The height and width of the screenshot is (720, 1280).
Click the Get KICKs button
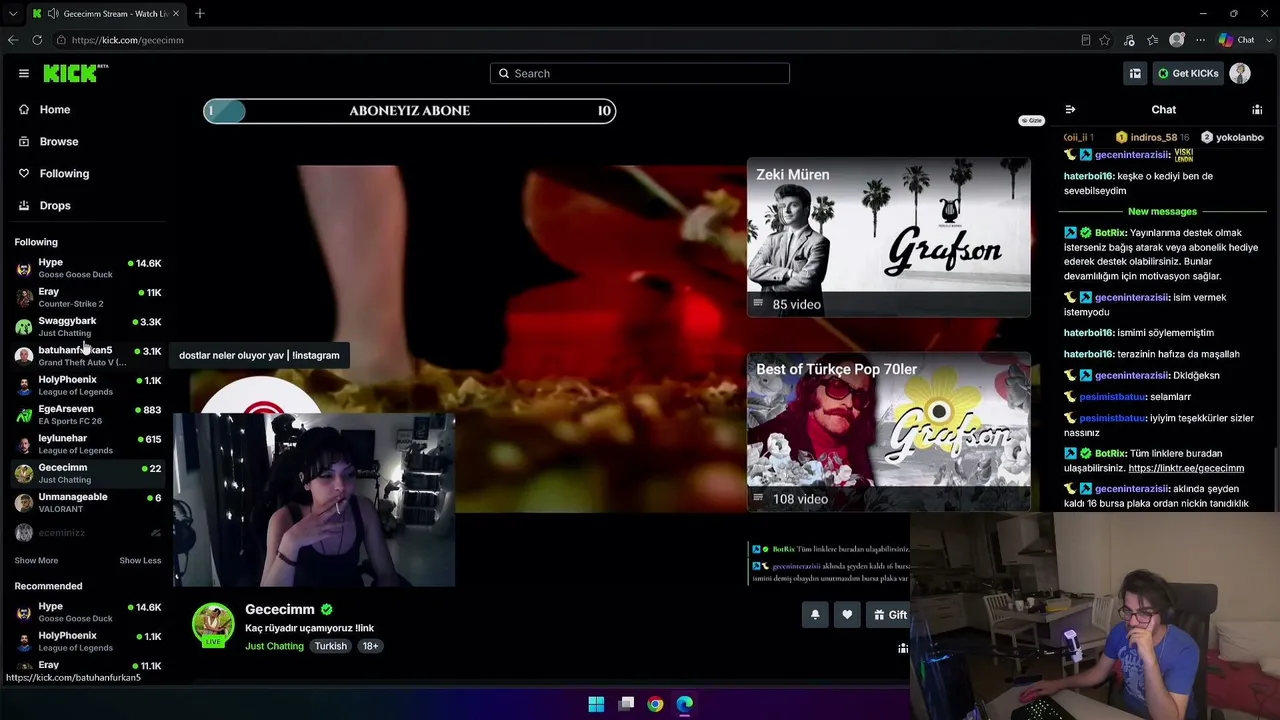click(1188, 73)
